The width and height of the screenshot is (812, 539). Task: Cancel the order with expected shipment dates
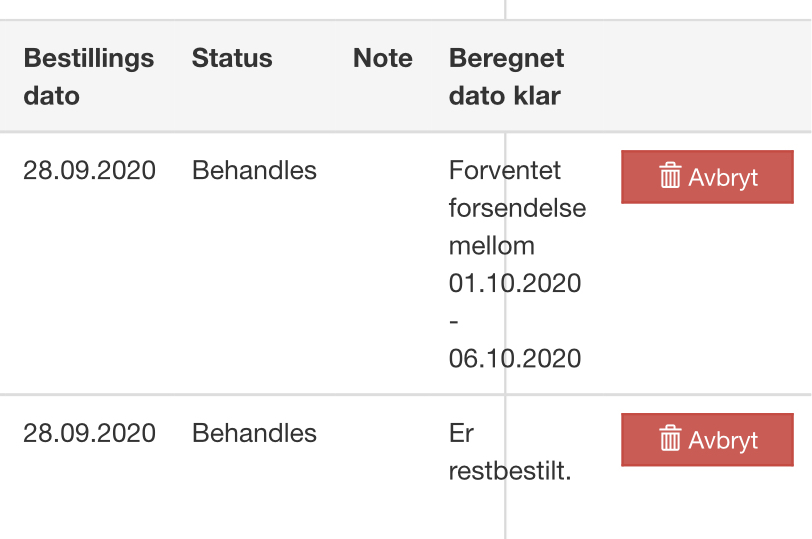pos(707,177)
